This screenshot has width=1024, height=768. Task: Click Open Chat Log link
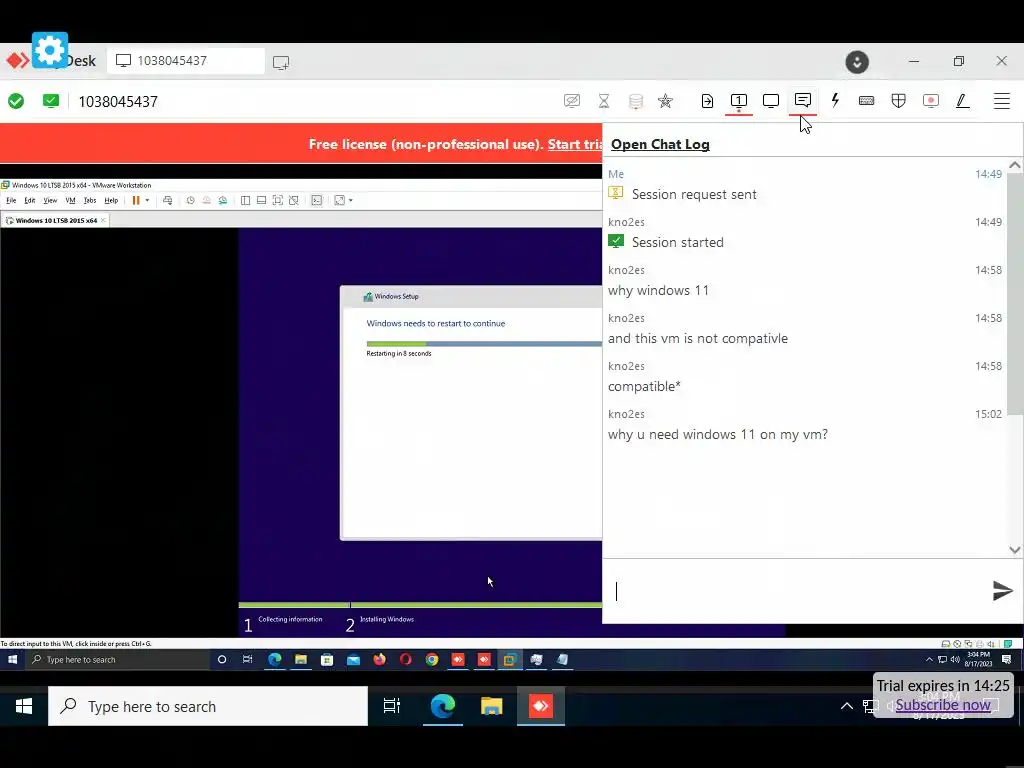[660, 144]
